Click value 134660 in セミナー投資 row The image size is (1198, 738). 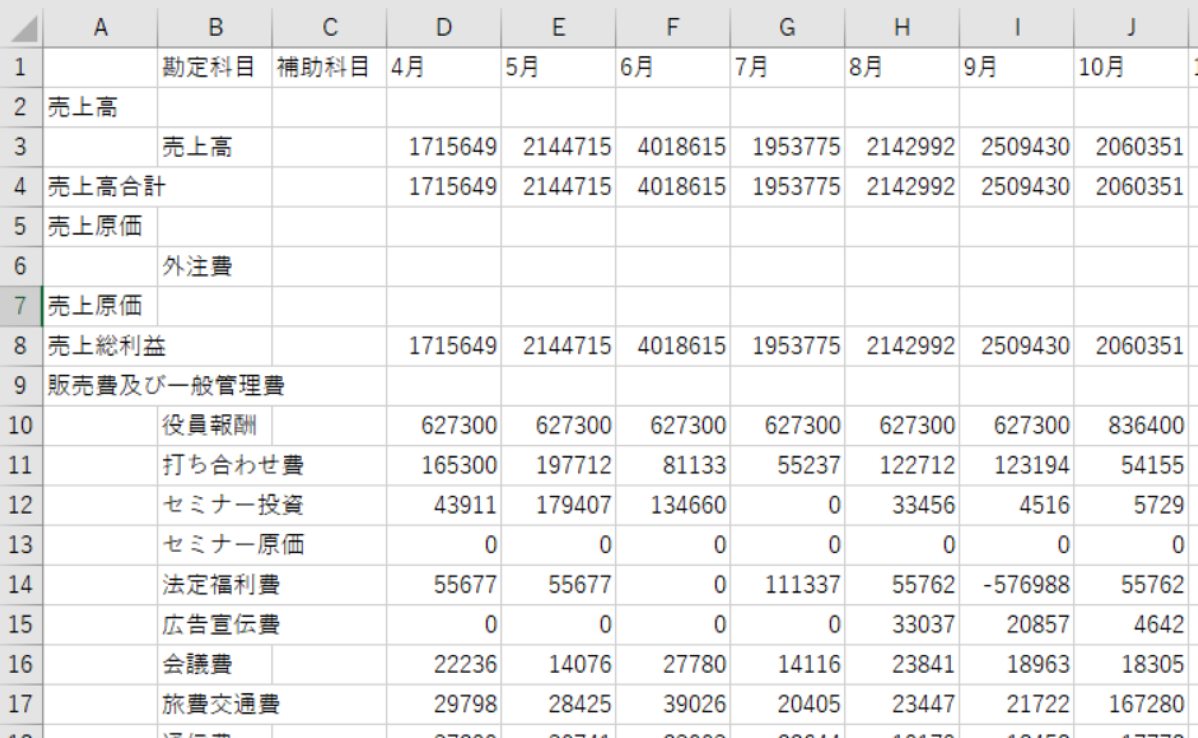[x=673, y=505]
